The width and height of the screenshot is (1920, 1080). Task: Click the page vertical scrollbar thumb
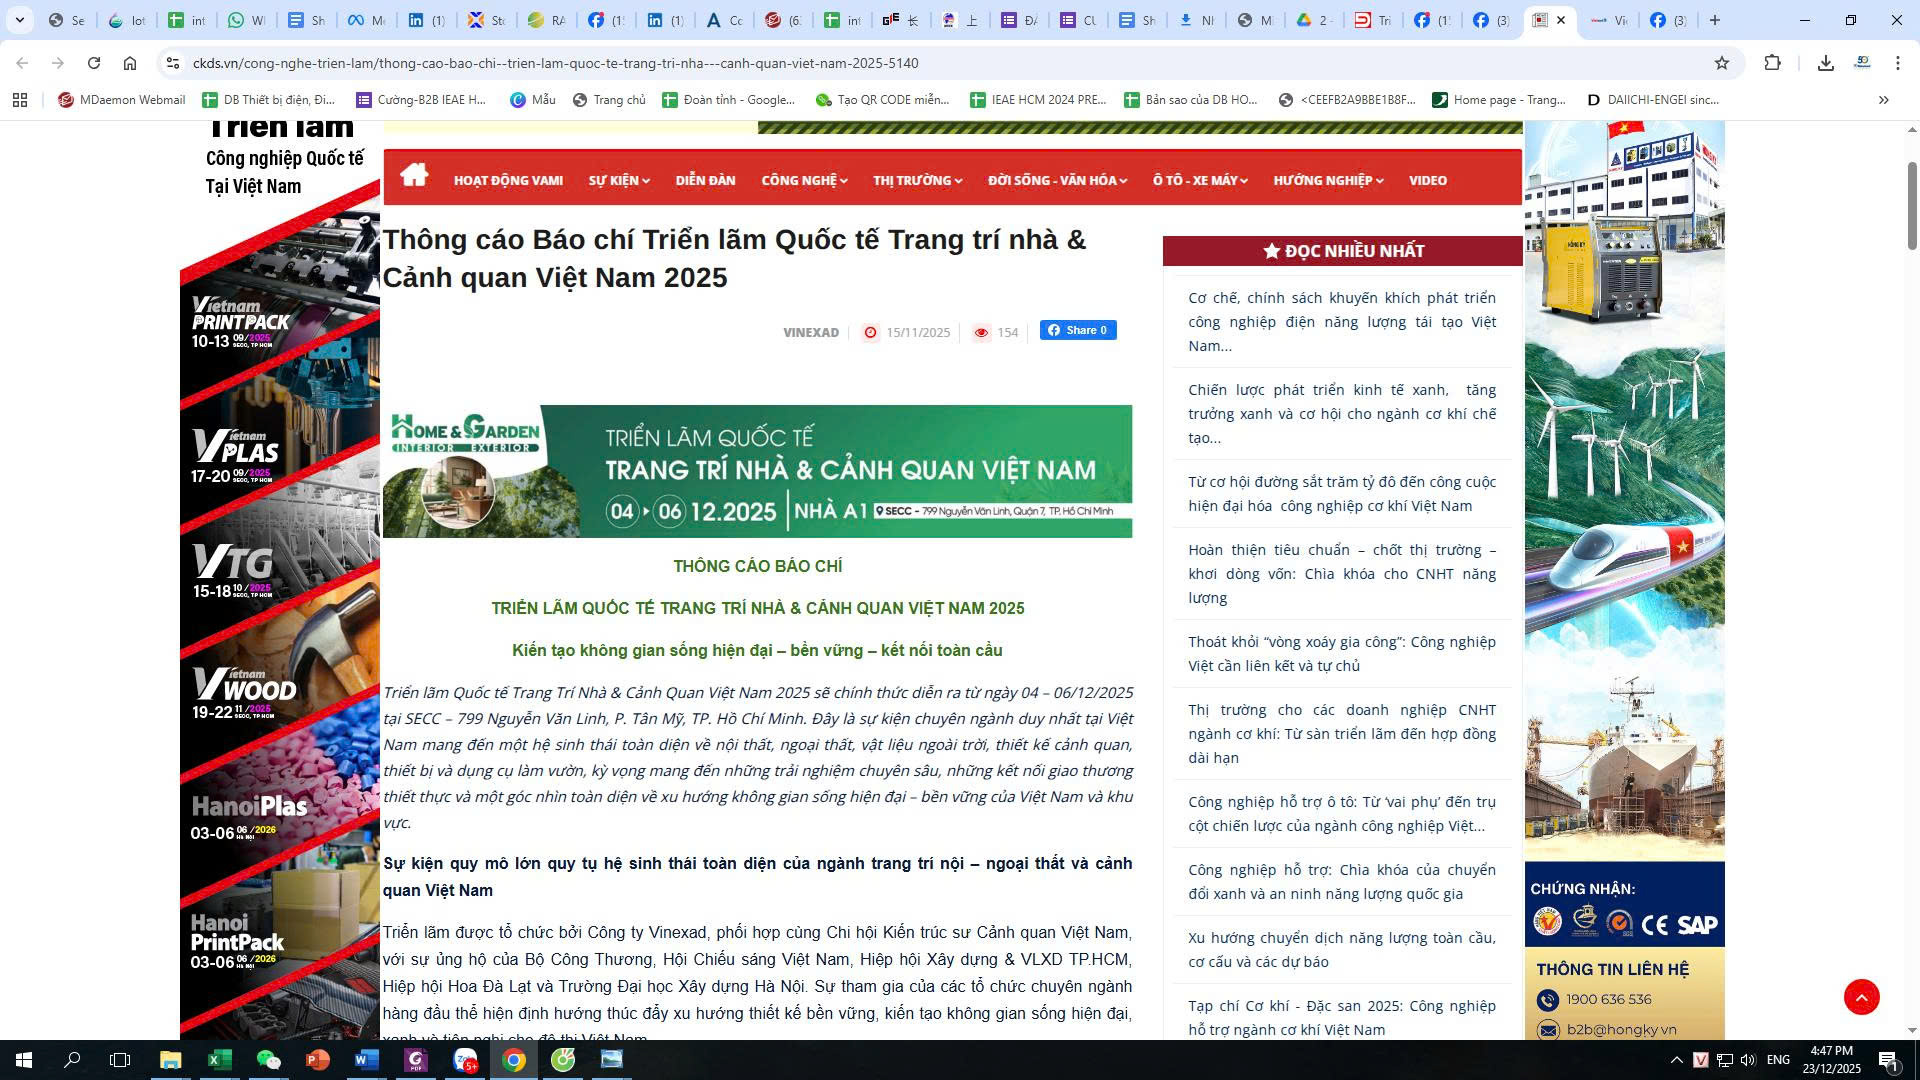[1912, 205]
